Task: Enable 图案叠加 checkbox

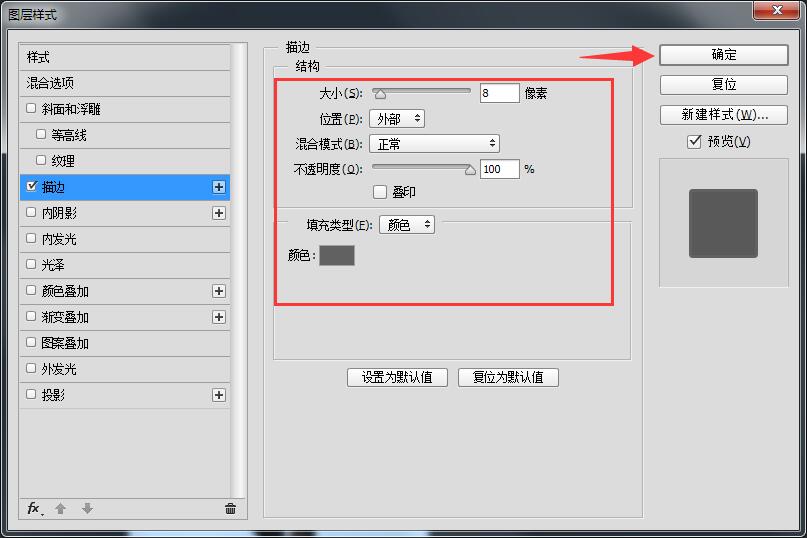Action: click(x=31, y=342)
